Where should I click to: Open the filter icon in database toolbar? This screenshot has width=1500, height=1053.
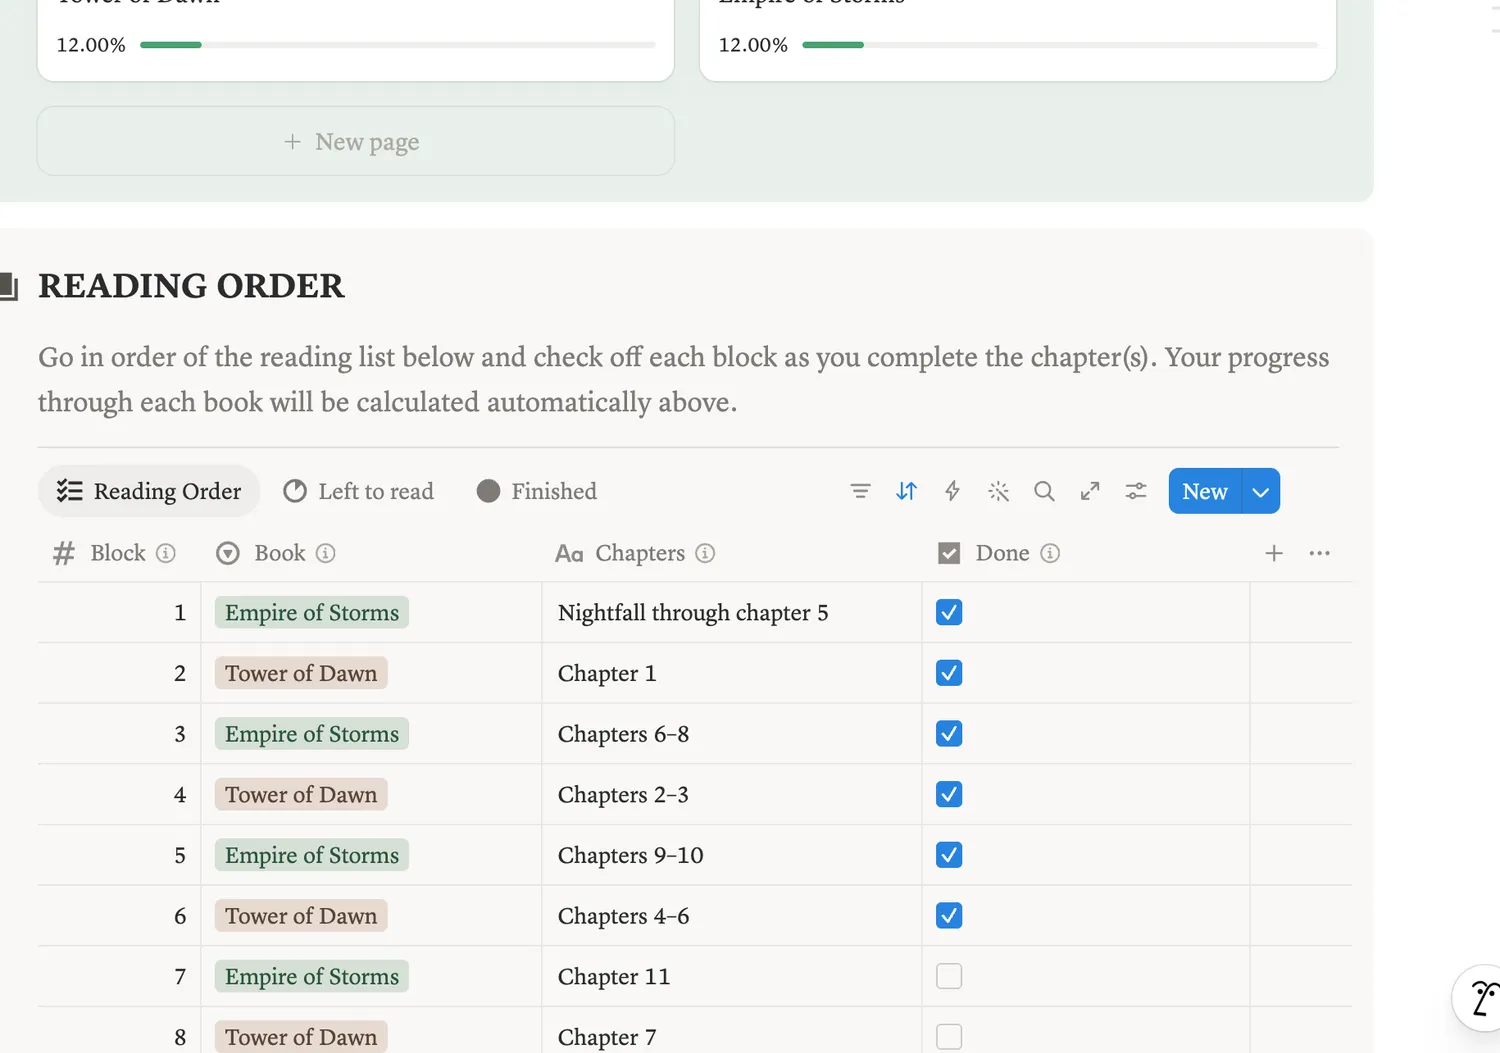860,491
